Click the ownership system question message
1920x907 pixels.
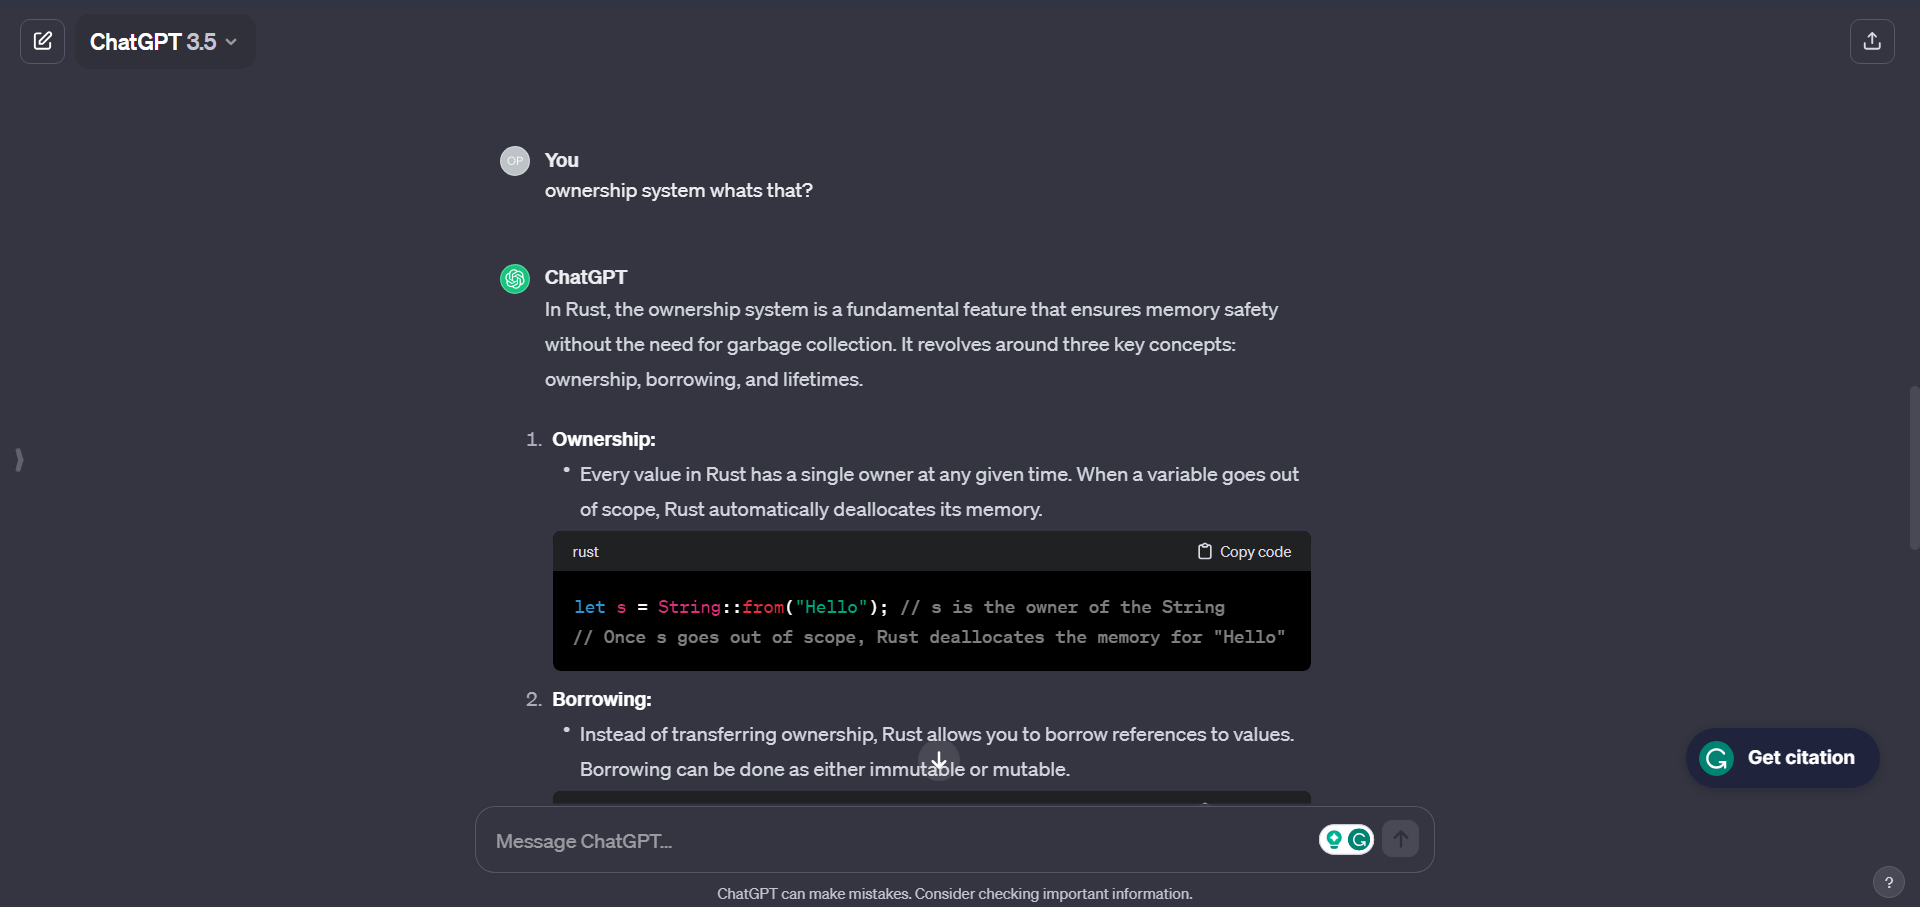678,190
